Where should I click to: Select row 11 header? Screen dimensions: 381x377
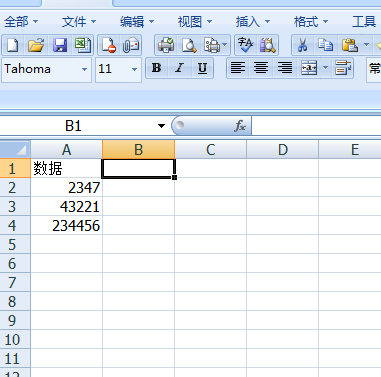pyautogui.click(x=15, y=358)
